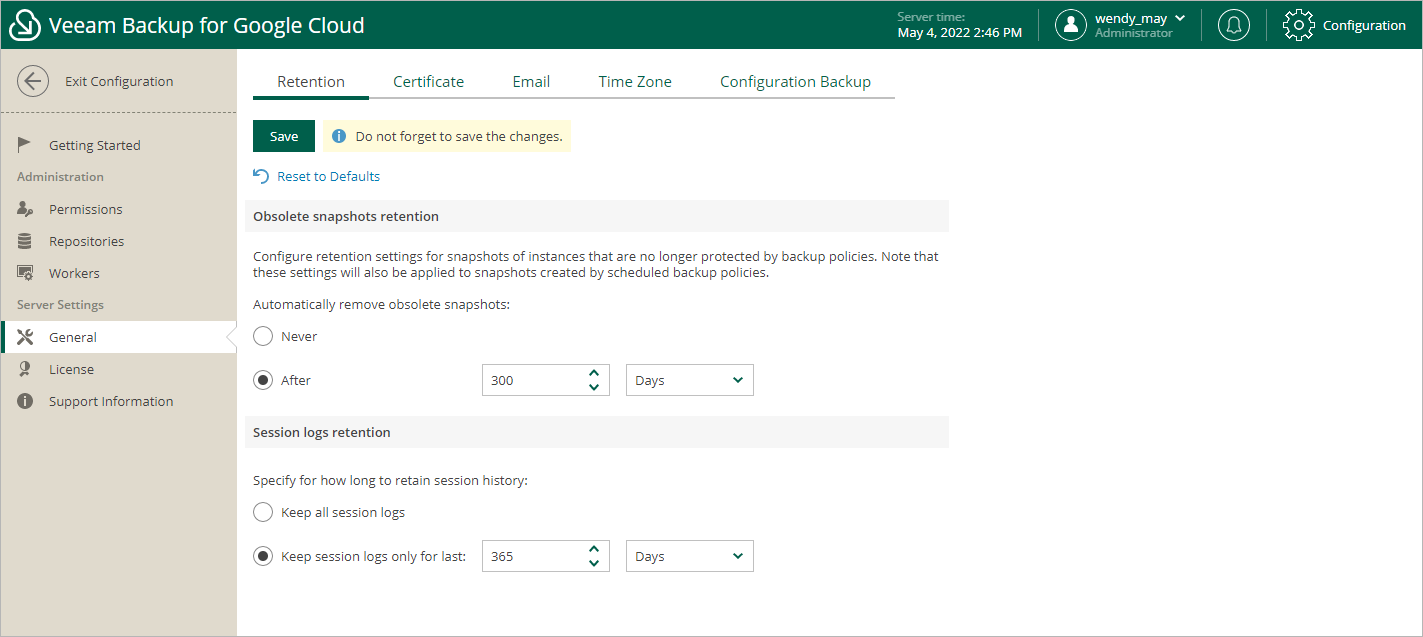The height and width of the screenshot is (637, 1423).
Task: Click the session logs field showing 365
Action: click(545, 556)
